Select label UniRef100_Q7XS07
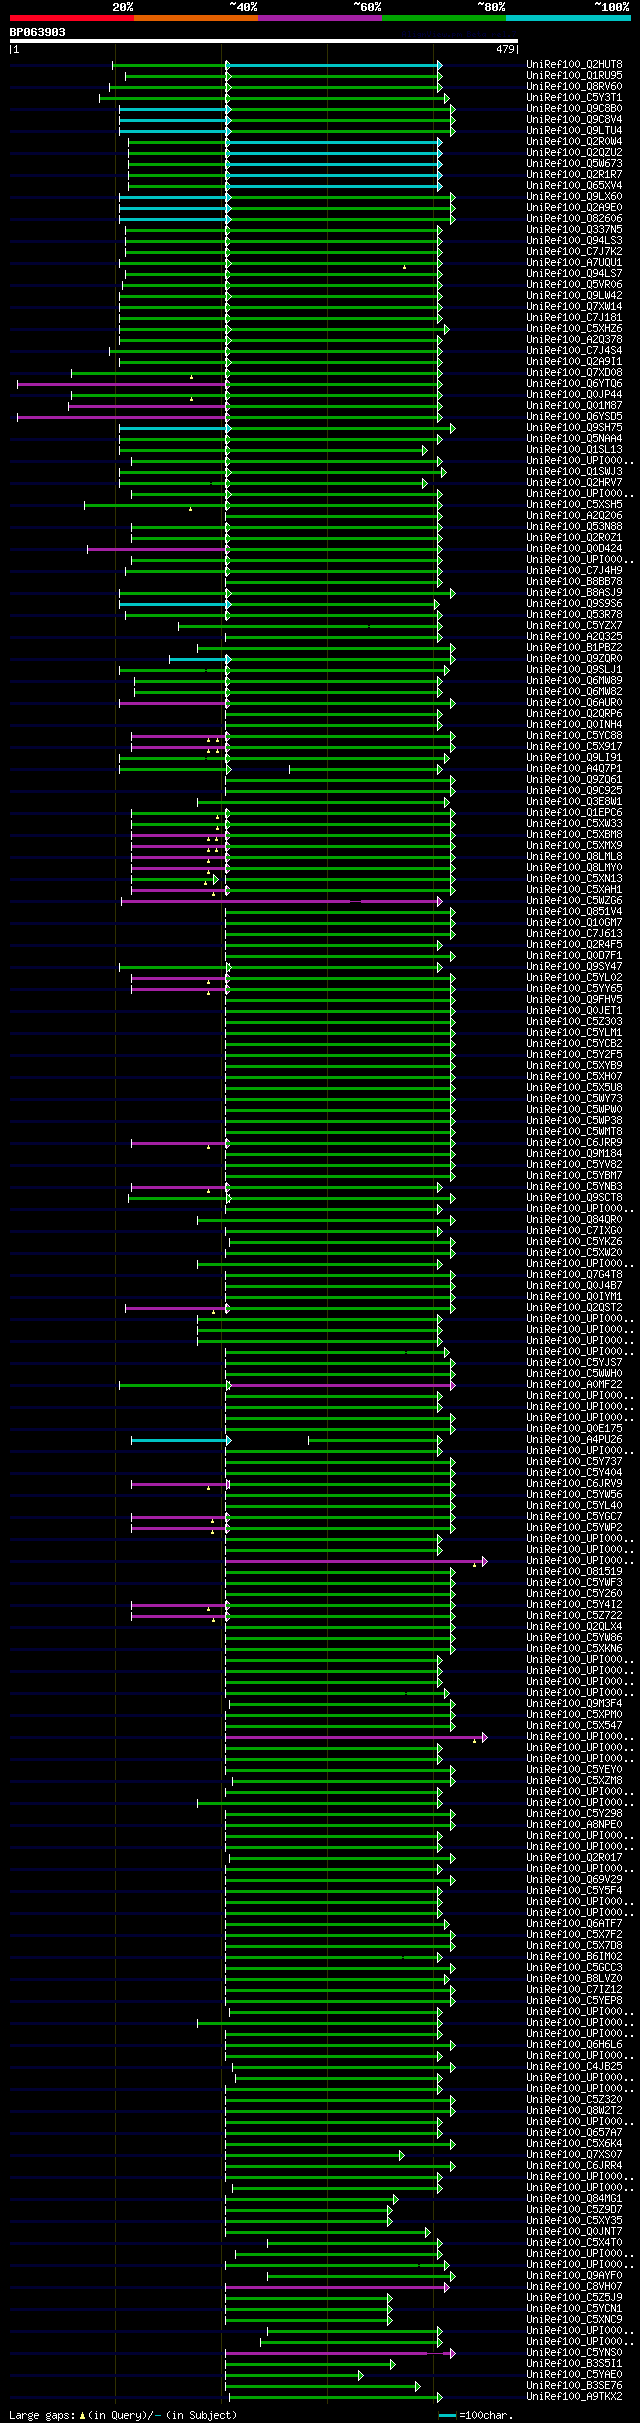Screen dimensions: 640x2423 [574, 2155]
